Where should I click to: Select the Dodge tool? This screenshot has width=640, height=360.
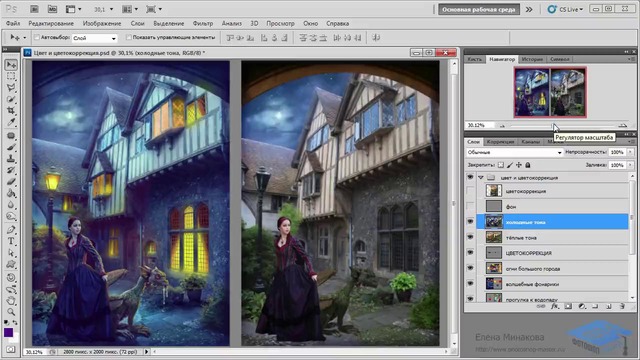[x=11, y=216]
